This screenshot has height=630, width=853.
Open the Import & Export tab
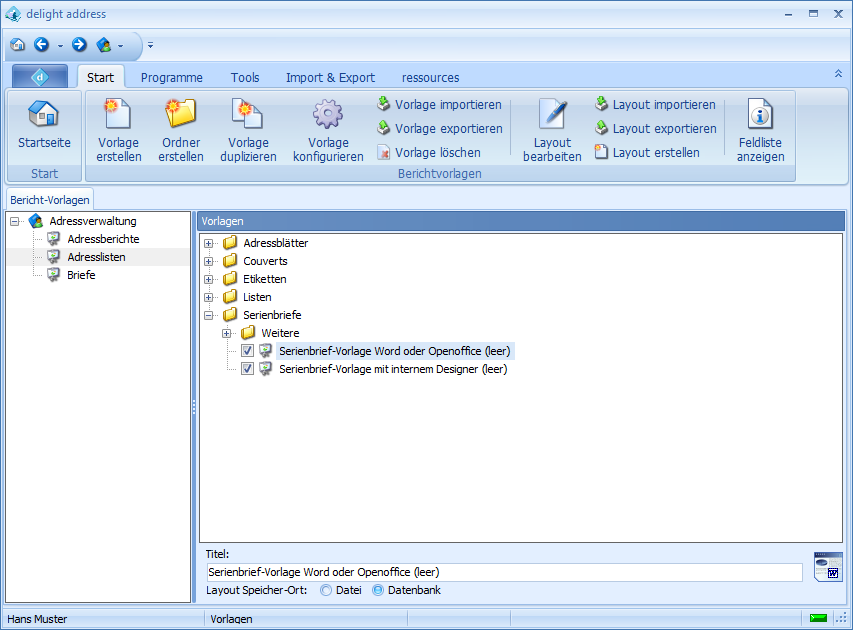[x=330, y=77]
